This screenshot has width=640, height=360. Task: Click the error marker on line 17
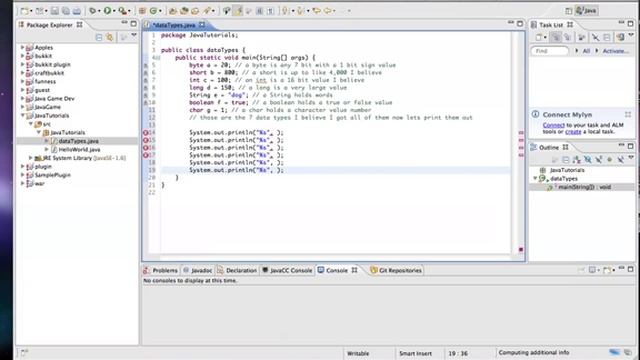tap(146, 155)
